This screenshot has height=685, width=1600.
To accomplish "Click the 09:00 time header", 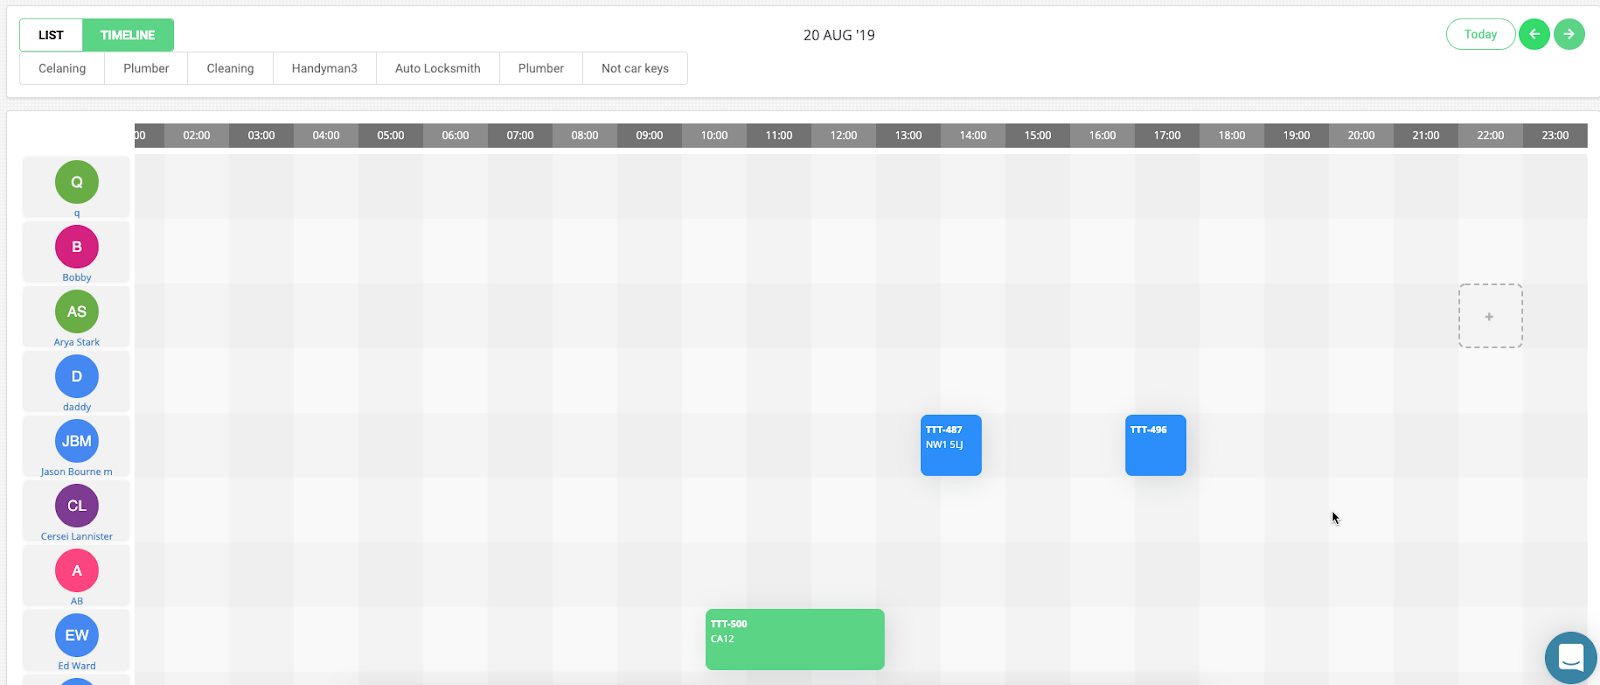I will [649, 135].
